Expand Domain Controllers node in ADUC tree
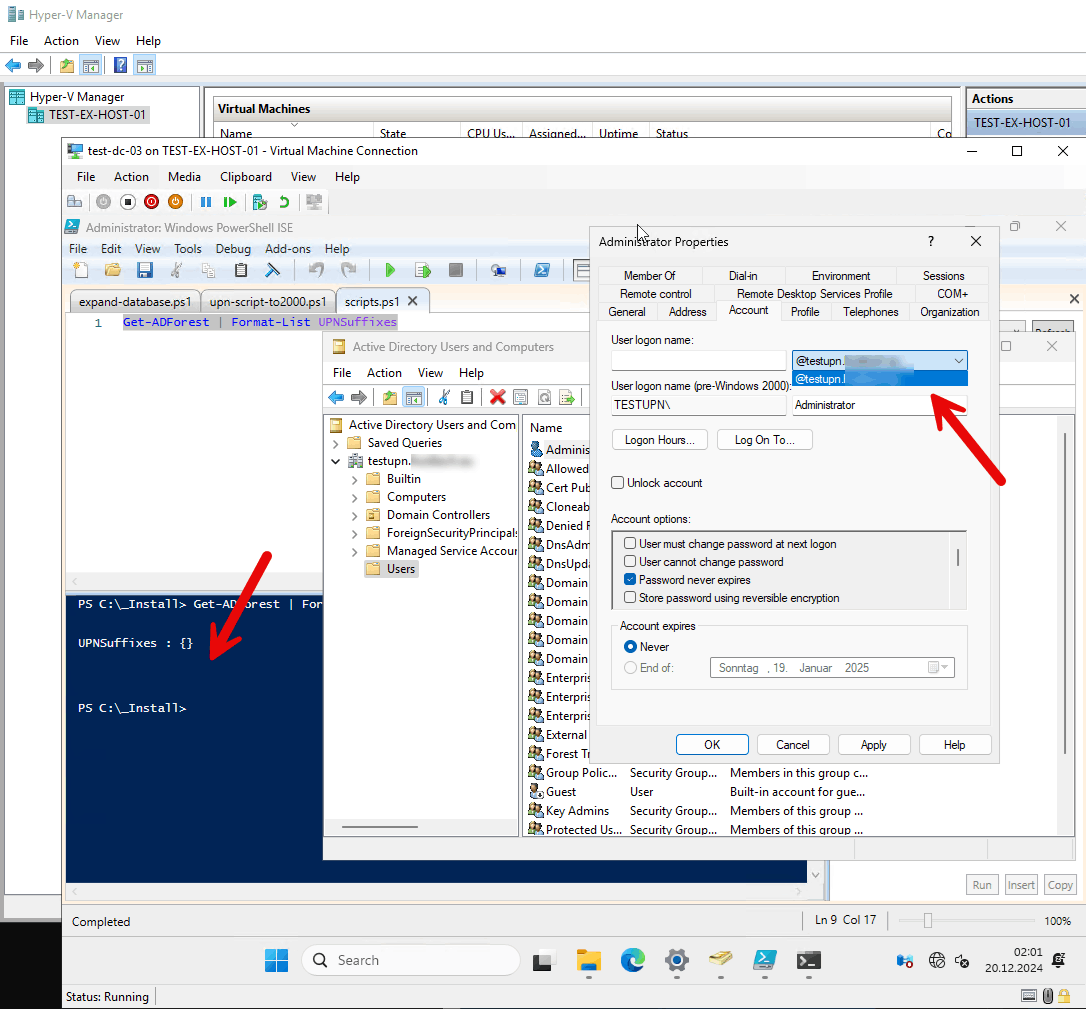The width and height of the screenshot is (1086, 1009). pyautogui.click(x=355, y=515)
